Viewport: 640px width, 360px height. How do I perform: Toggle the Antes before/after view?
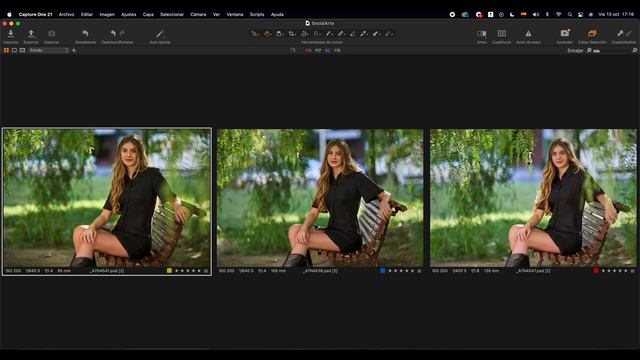pos(482,34)
